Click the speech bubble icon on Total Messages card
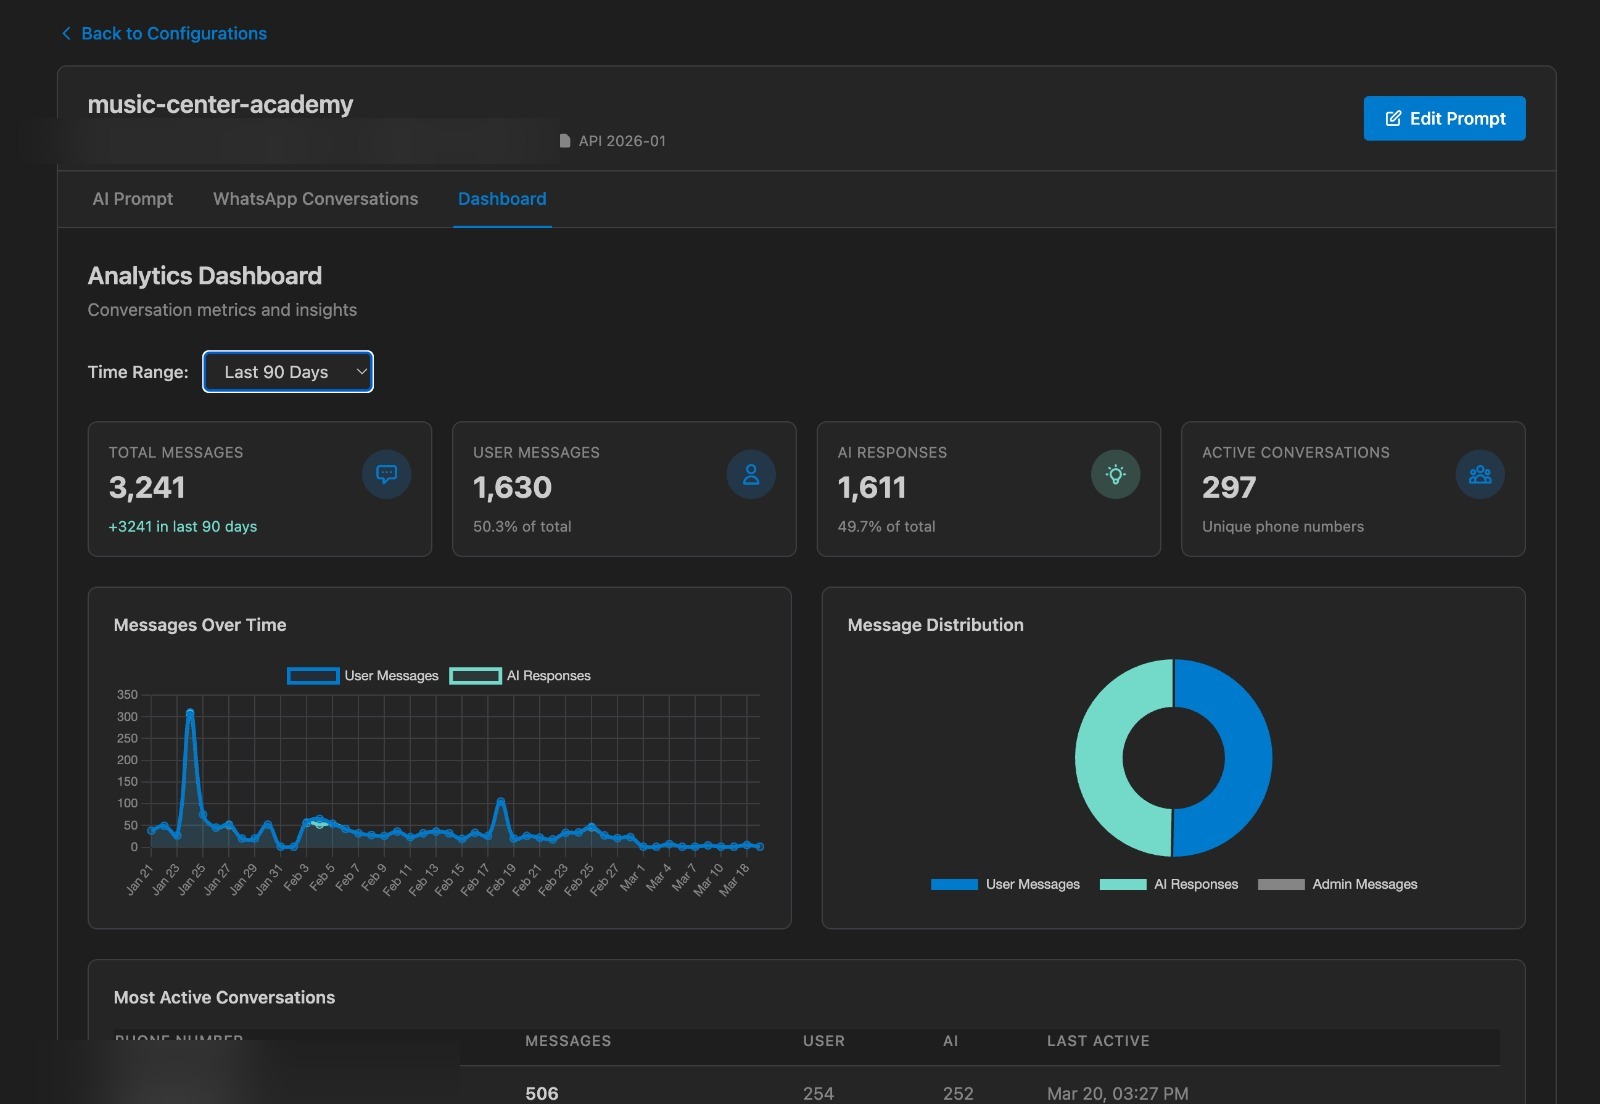Viewport: 1600px width, 1104px height. [386, 475]
